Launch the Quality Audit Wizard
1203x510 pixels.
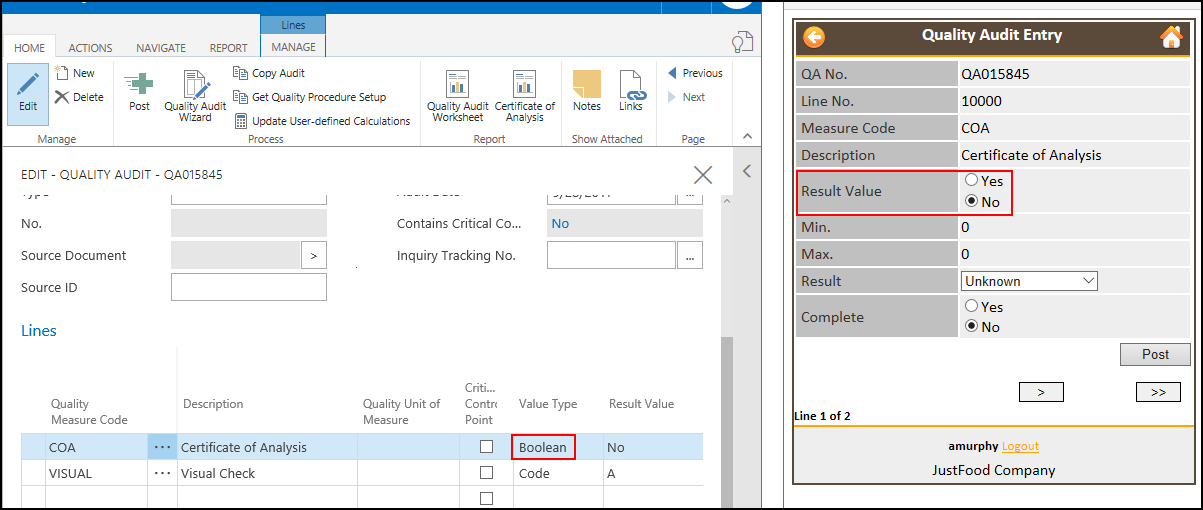tap(195, 96)
